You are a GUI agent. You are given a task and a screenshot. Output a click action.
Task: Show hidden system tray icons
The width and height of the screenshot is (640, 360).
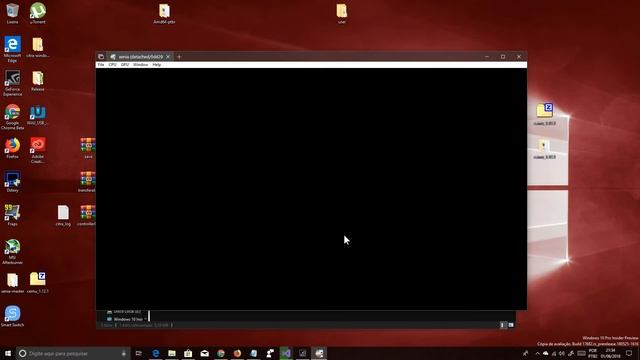(538, 353)
